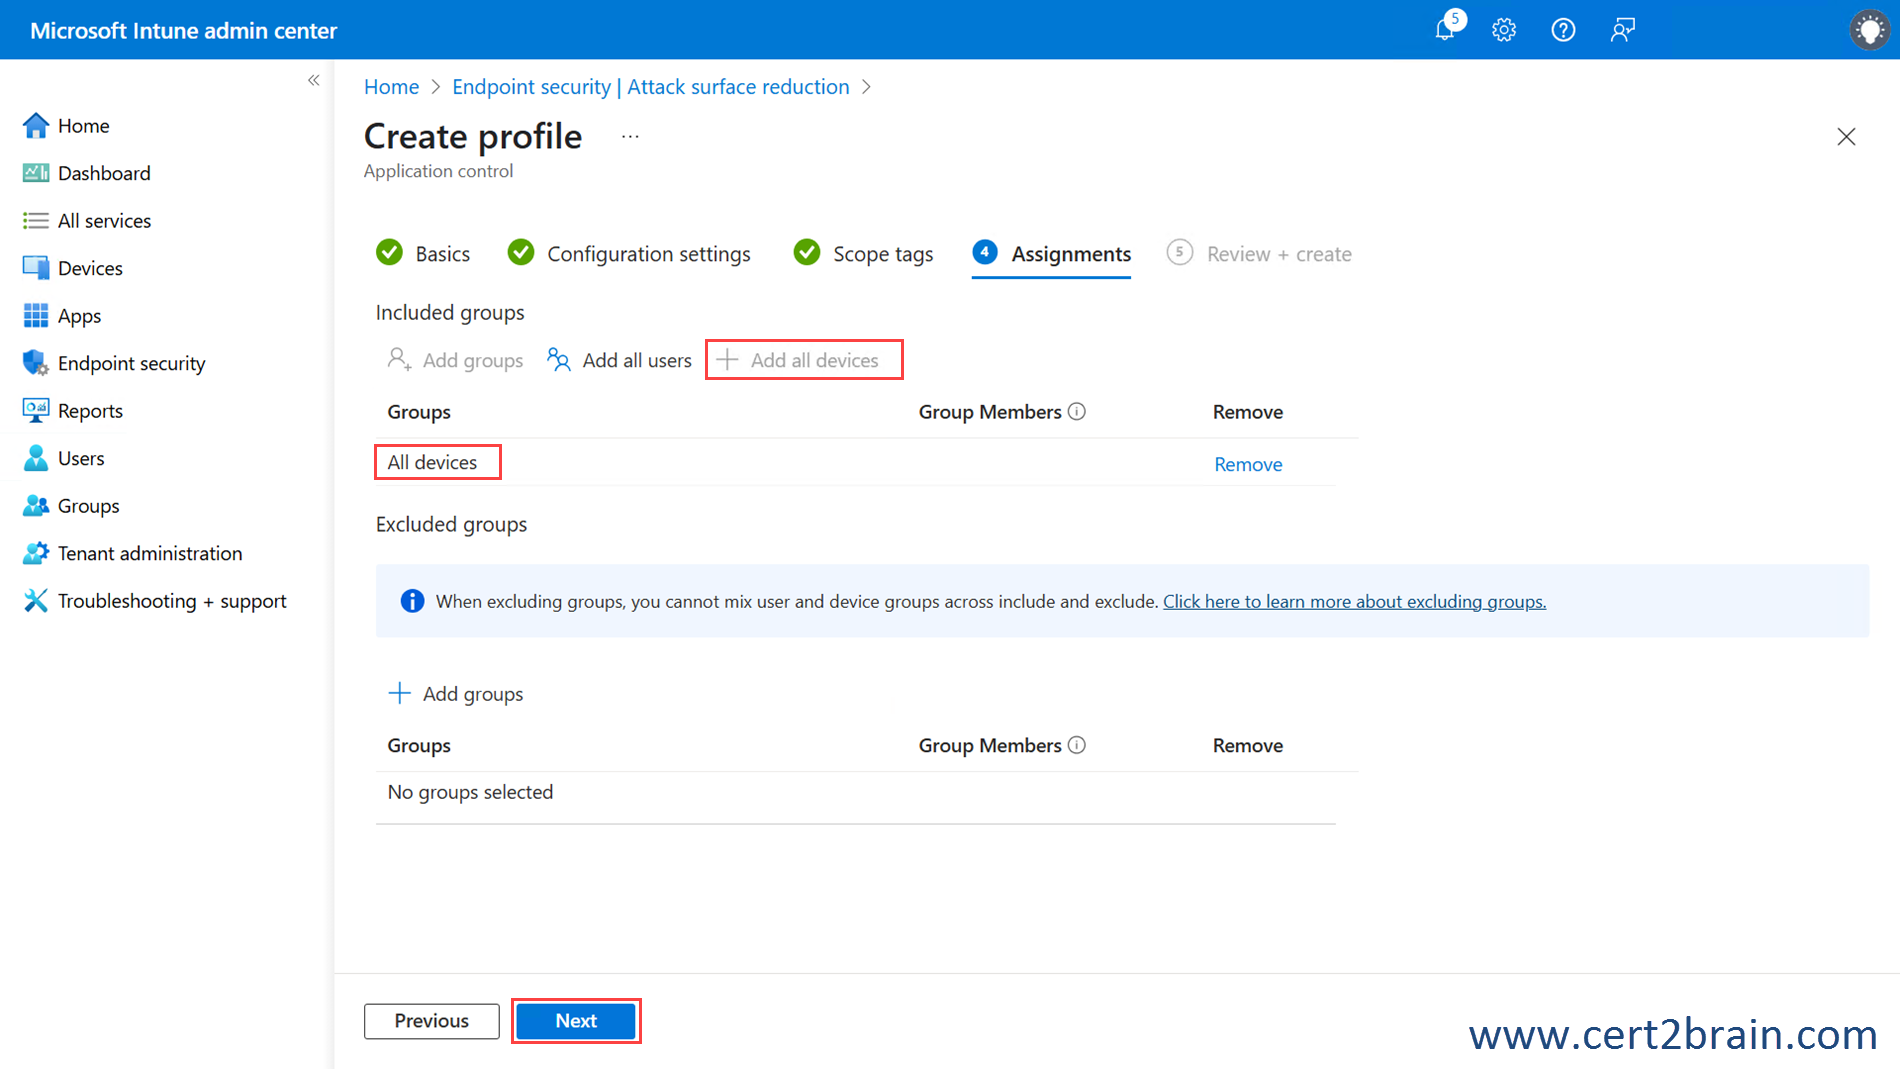Jump to Review + create step tab

pyautogui.click(x=1259, y=254)
